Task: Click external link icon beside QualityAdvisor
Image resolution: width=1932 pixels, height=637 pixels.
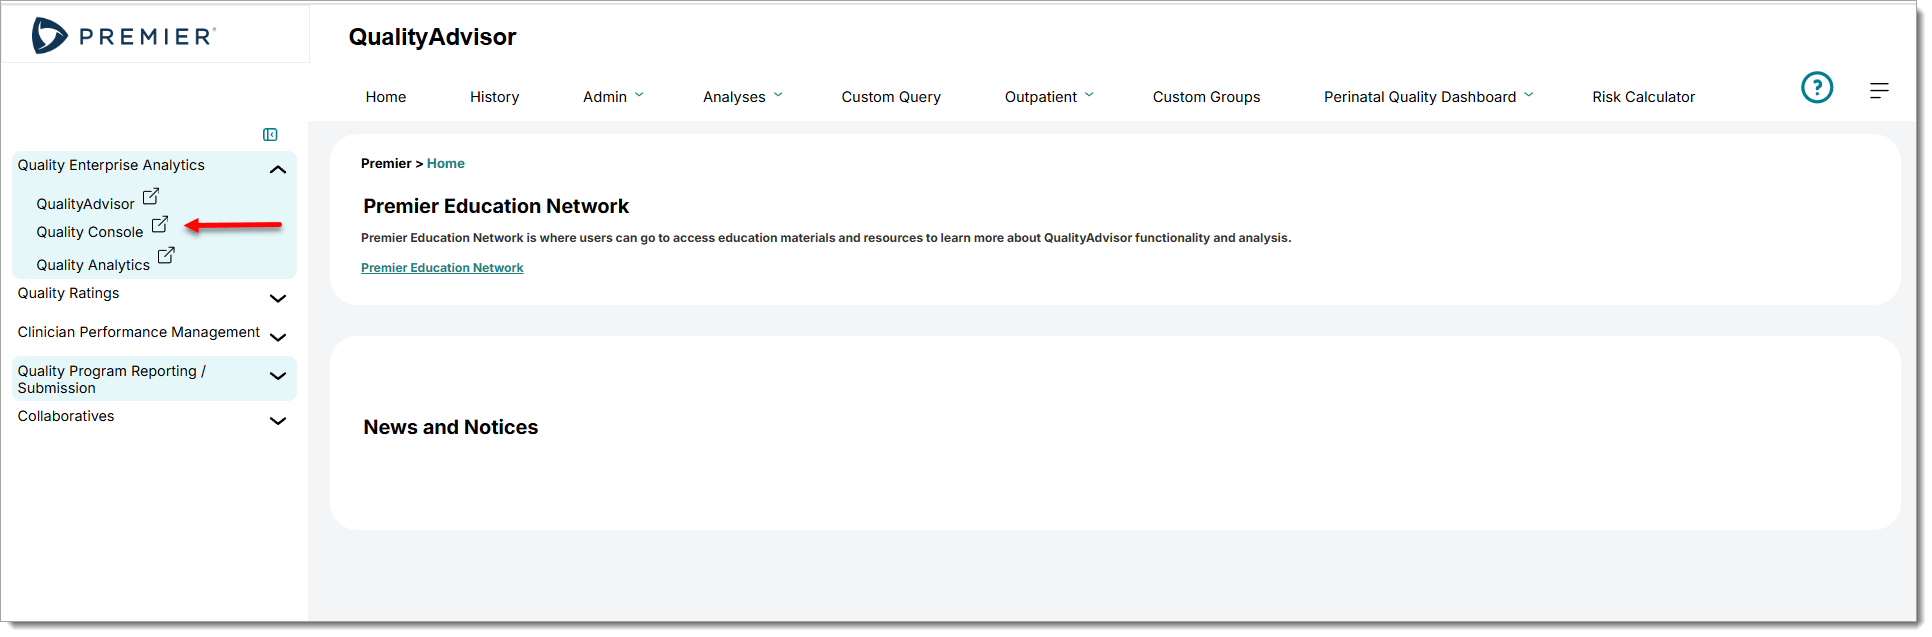Action: click(x=151, y=197)
